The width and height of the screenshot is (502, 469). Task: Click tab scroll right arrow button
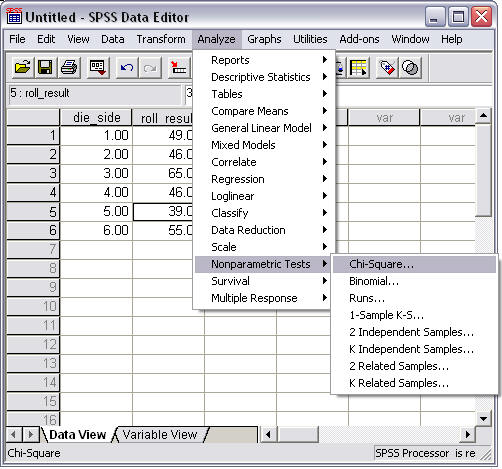31,434
